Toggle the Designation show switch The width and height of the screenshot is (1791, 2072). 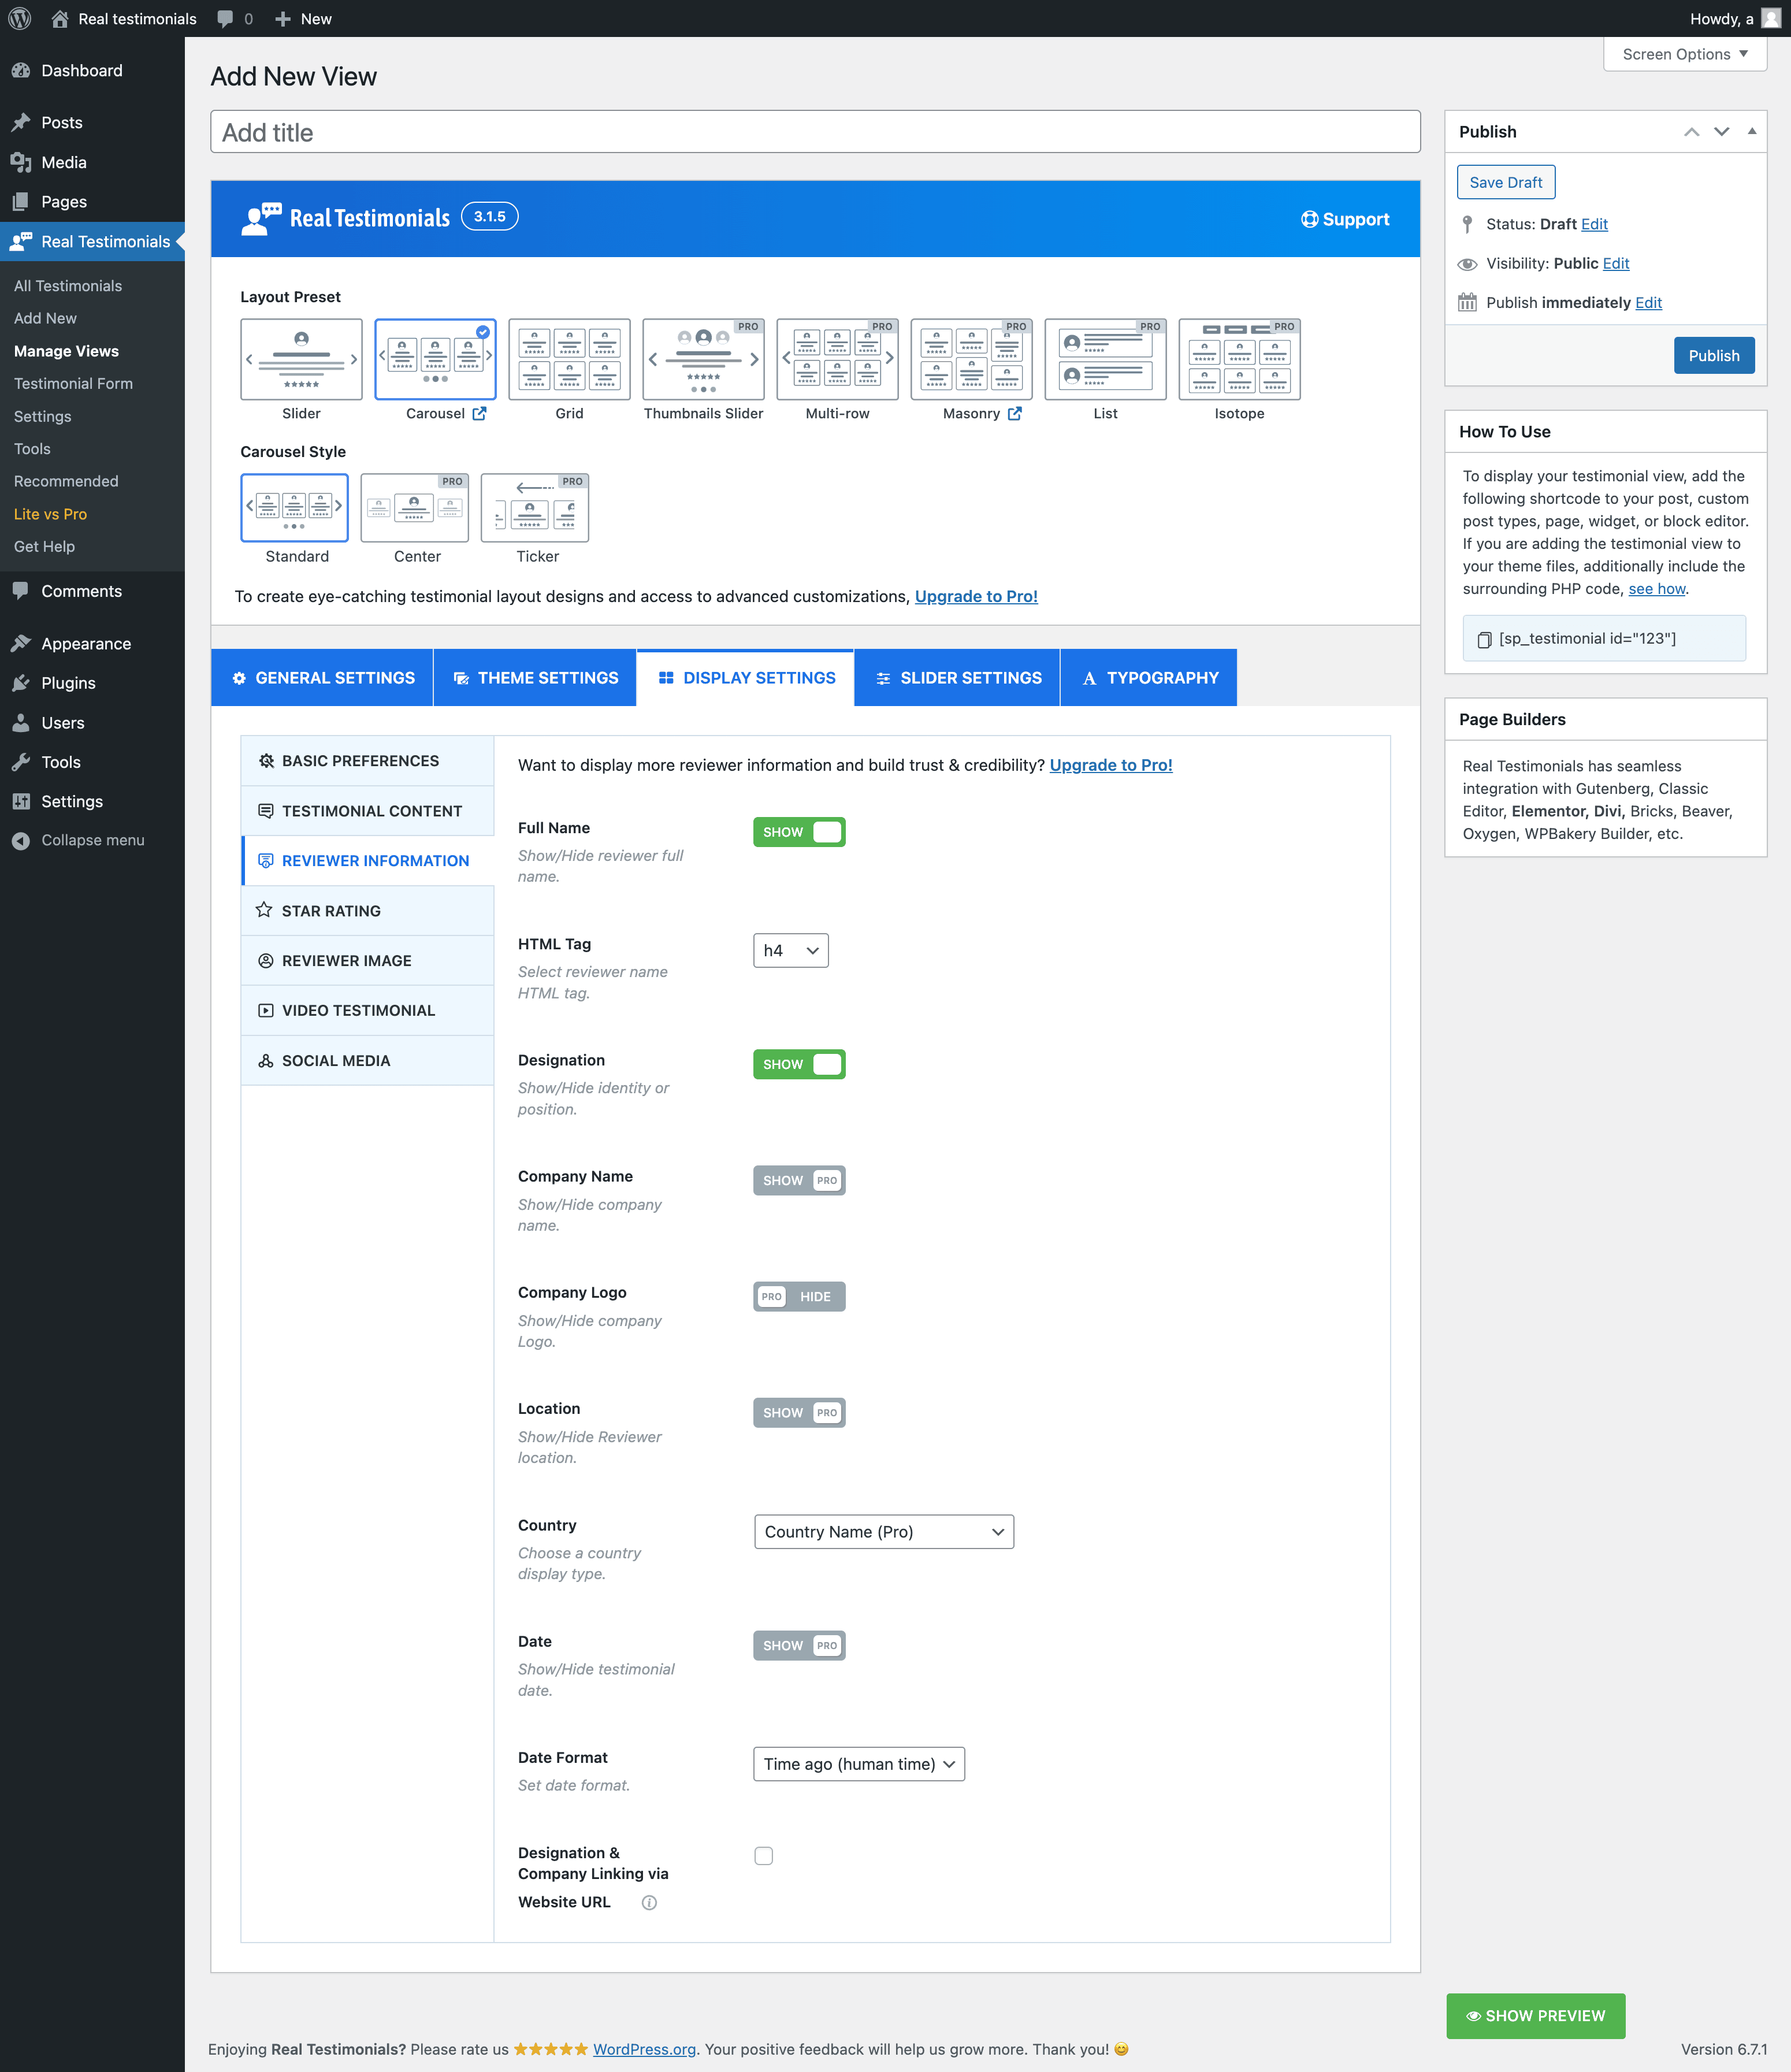(799, 1064)
